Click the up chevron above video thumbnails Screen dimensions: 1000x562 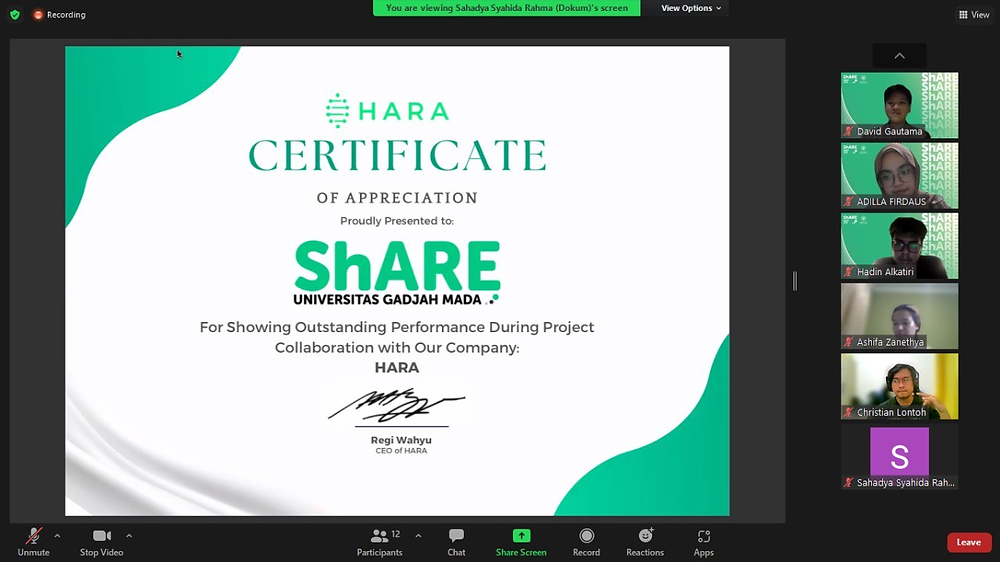[899, 55]
